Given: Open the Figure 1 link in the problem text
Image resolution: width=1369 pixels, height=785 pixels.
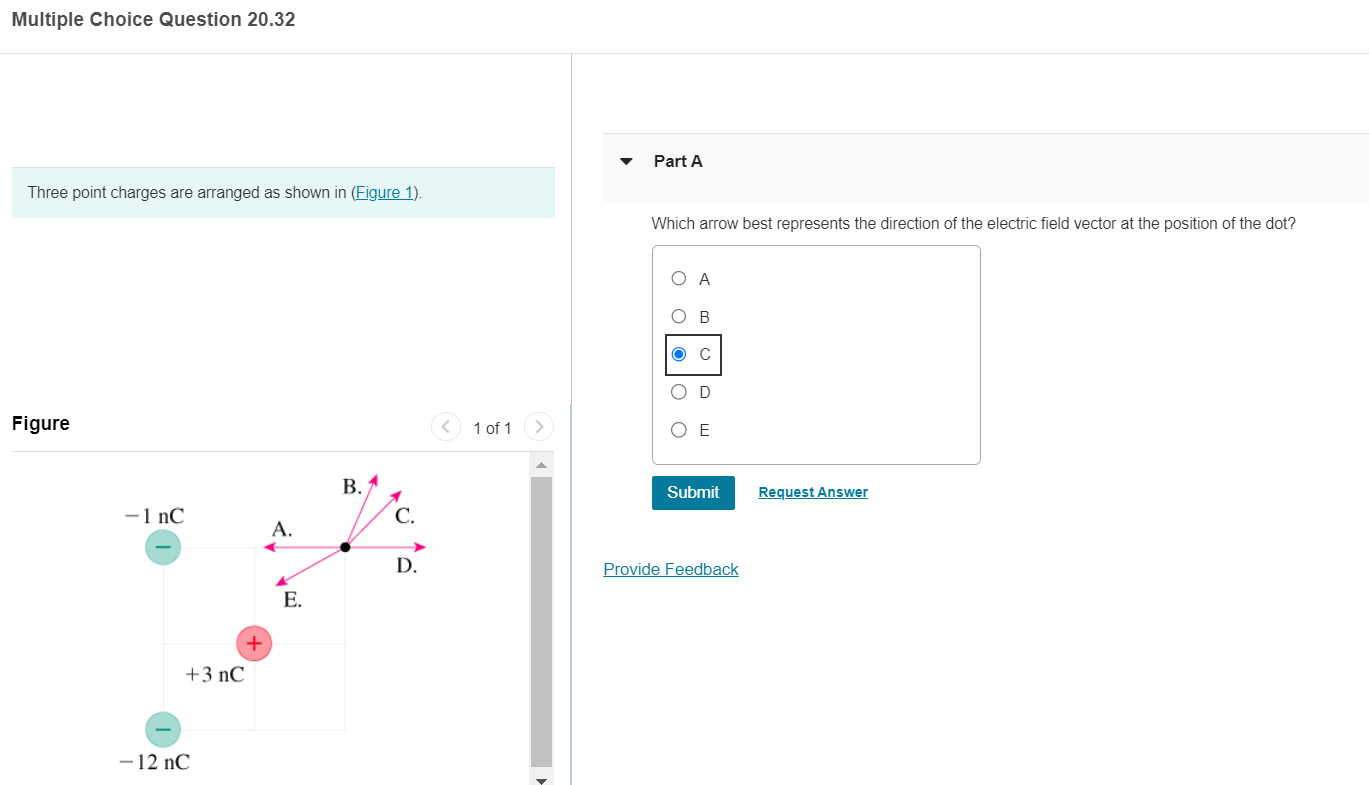Looking at the screenshot, I should 384,192.
